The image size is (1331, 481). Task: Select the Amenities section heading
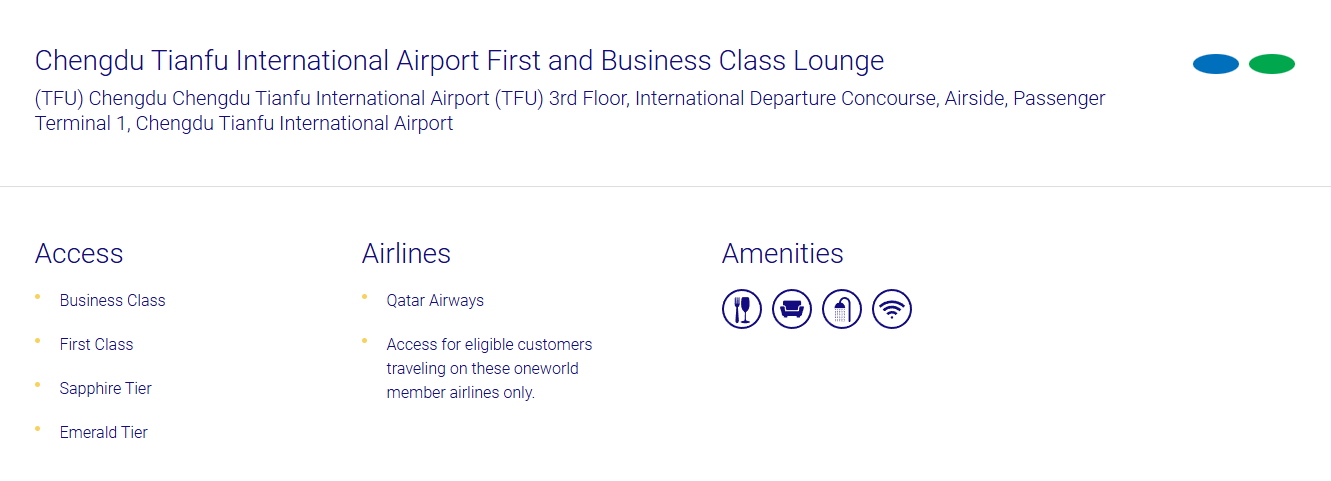click(x=783, y=254)
